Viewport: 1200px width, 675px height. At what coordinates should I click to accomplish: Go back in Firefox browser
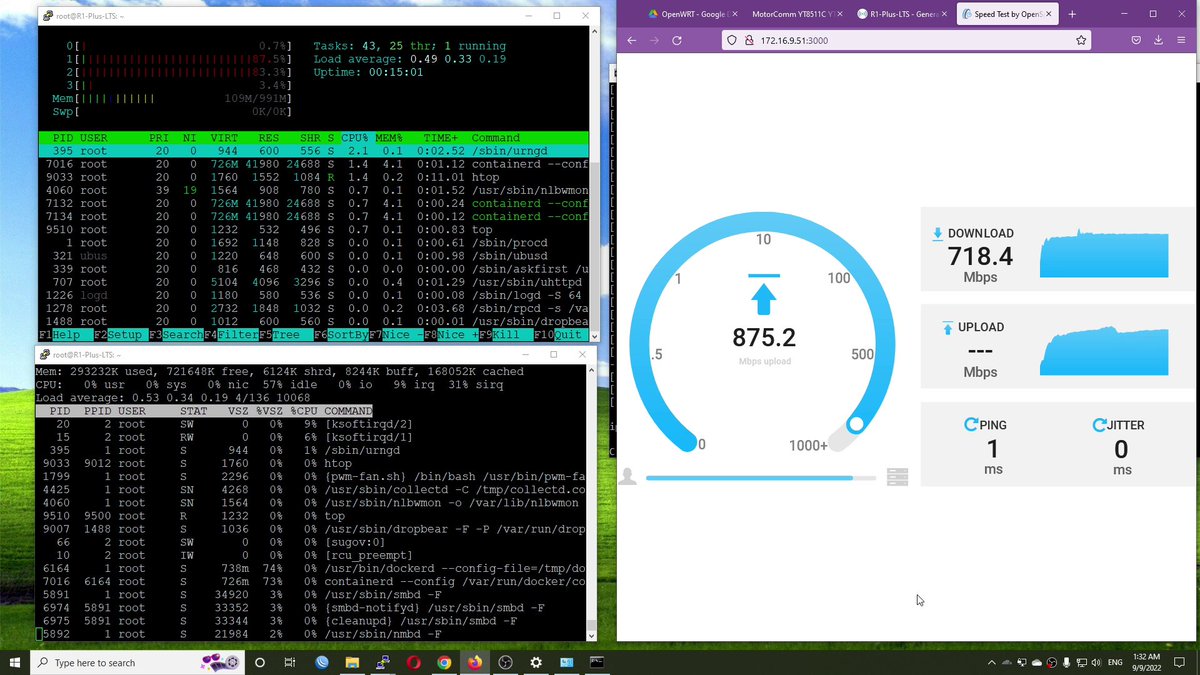click(631, 40)
